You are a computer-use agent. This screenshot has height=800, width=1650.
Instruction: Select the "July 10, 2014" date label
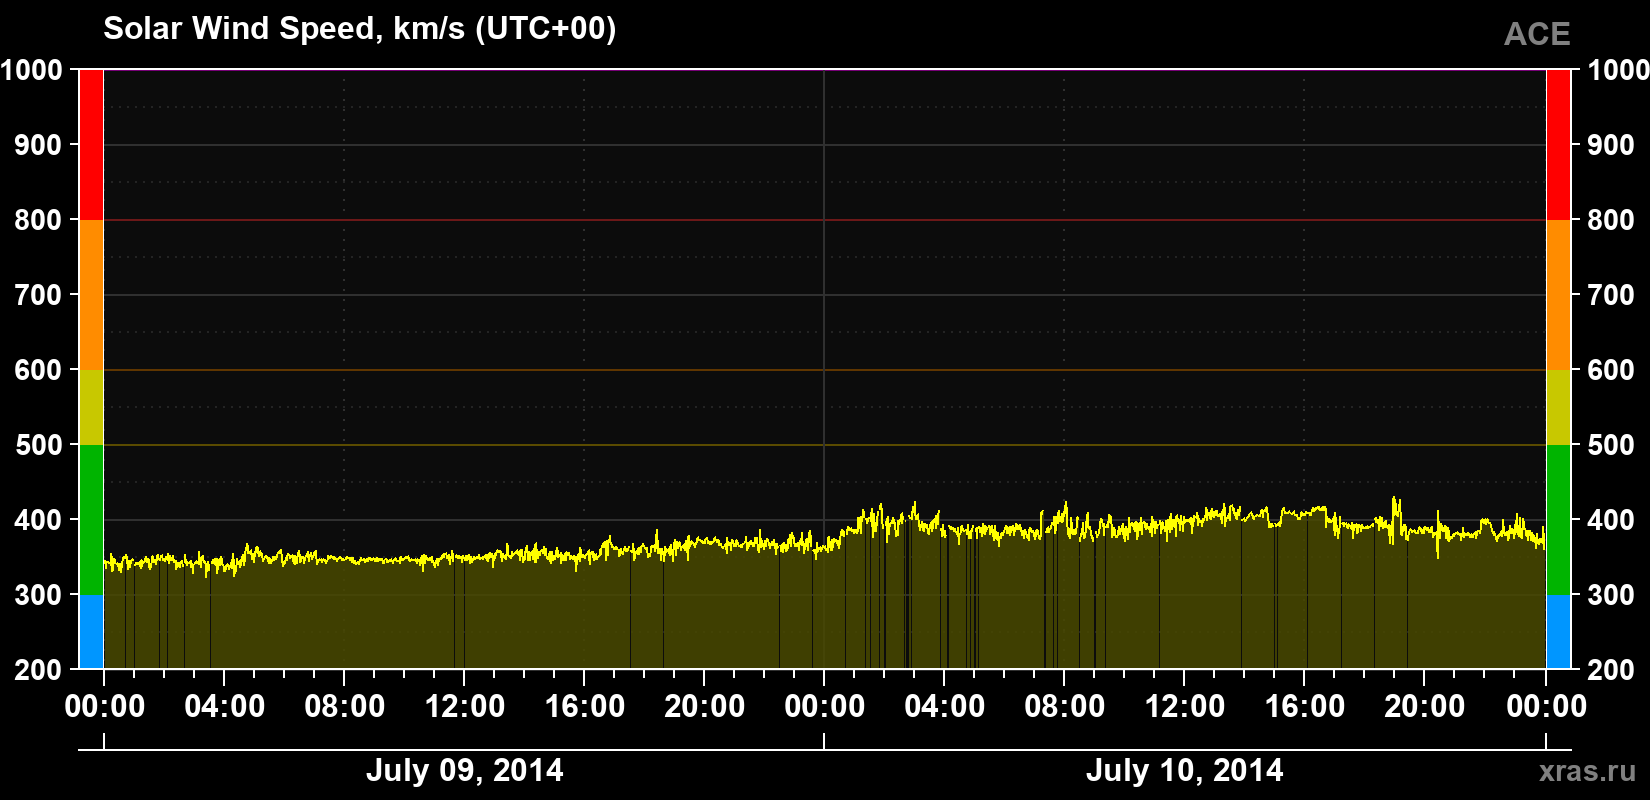(1184, 770)
